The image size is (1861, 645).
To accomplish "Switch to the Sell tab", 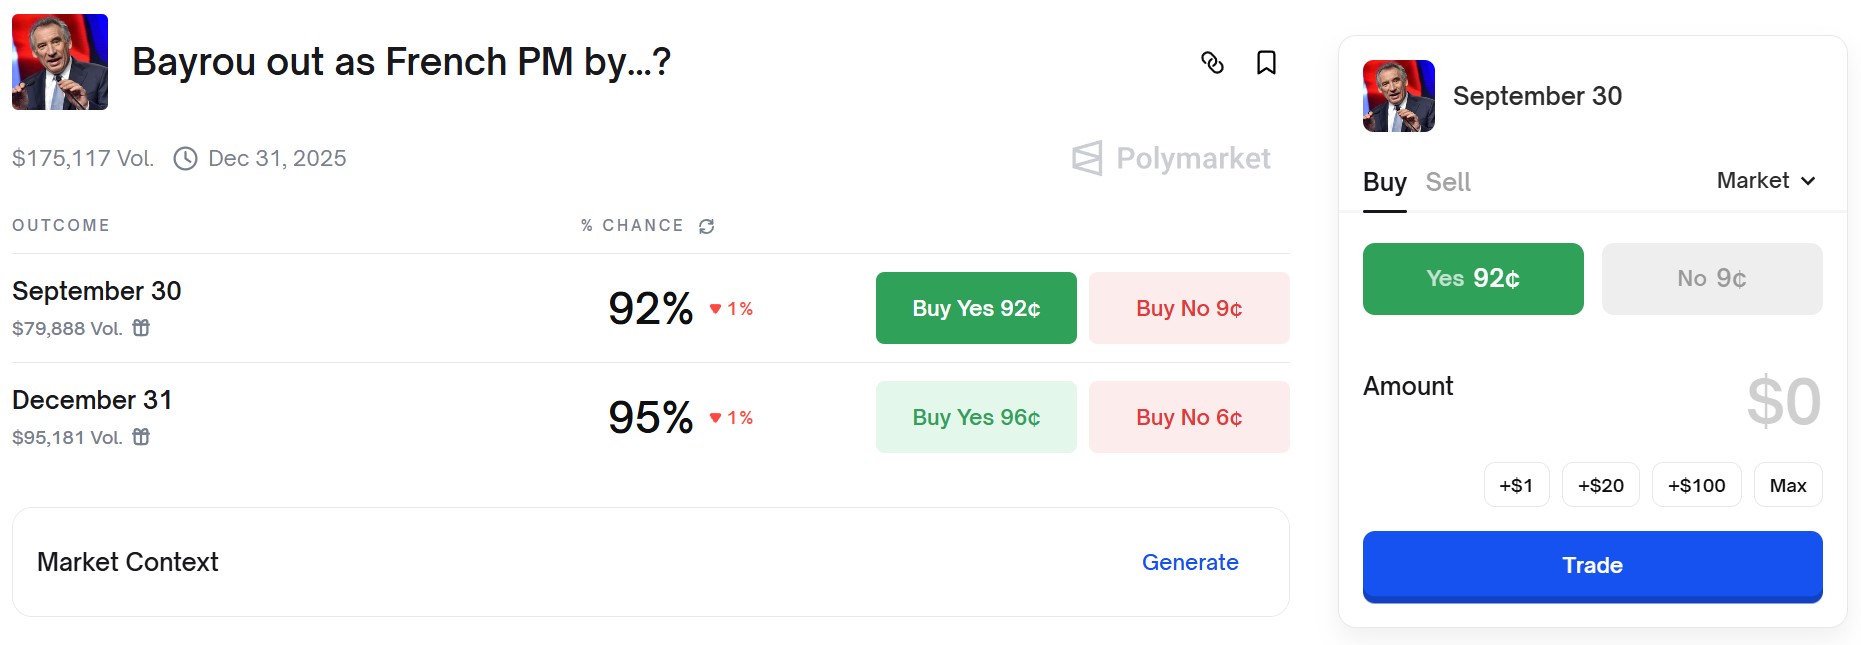I will point(1447,182).
